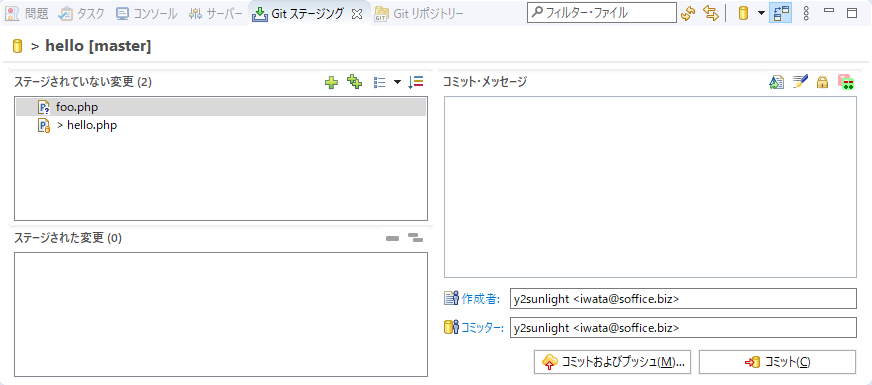
Task: Switch to the コンソール tab
Action: coord(147,13)
